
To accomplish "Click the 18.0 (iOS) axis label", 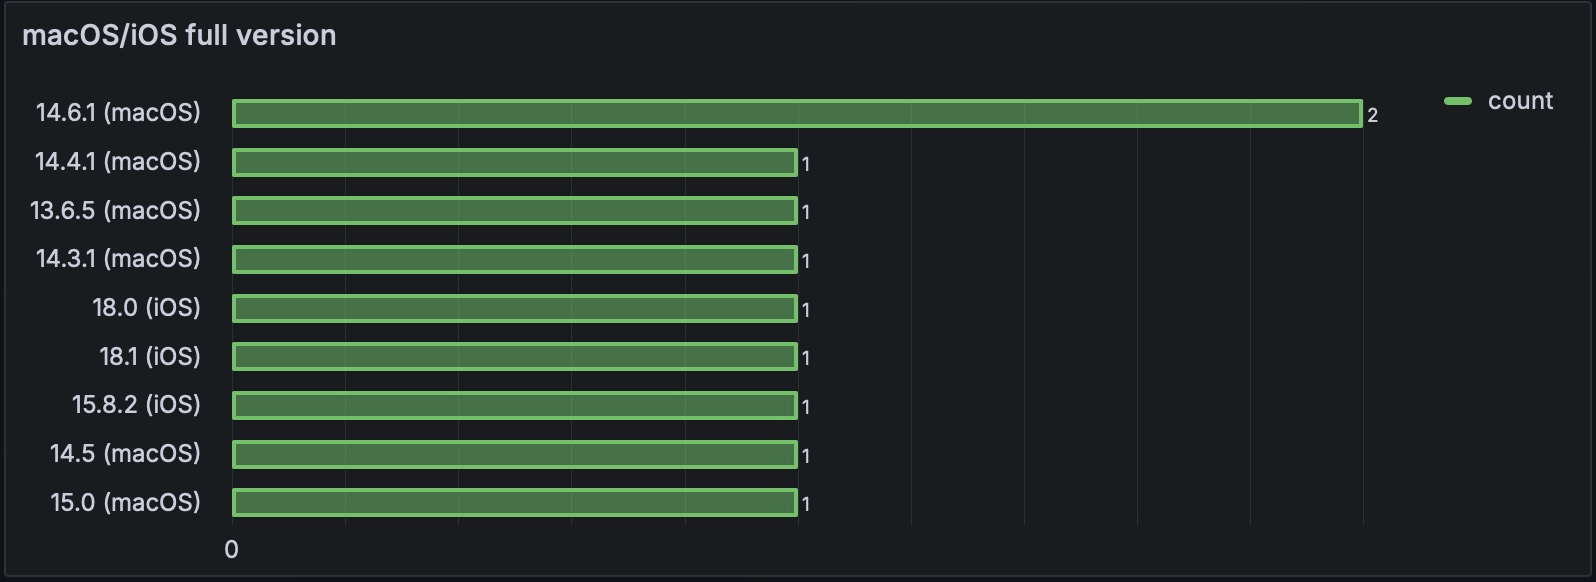I will pyautogui.click(x=147, y=308).
